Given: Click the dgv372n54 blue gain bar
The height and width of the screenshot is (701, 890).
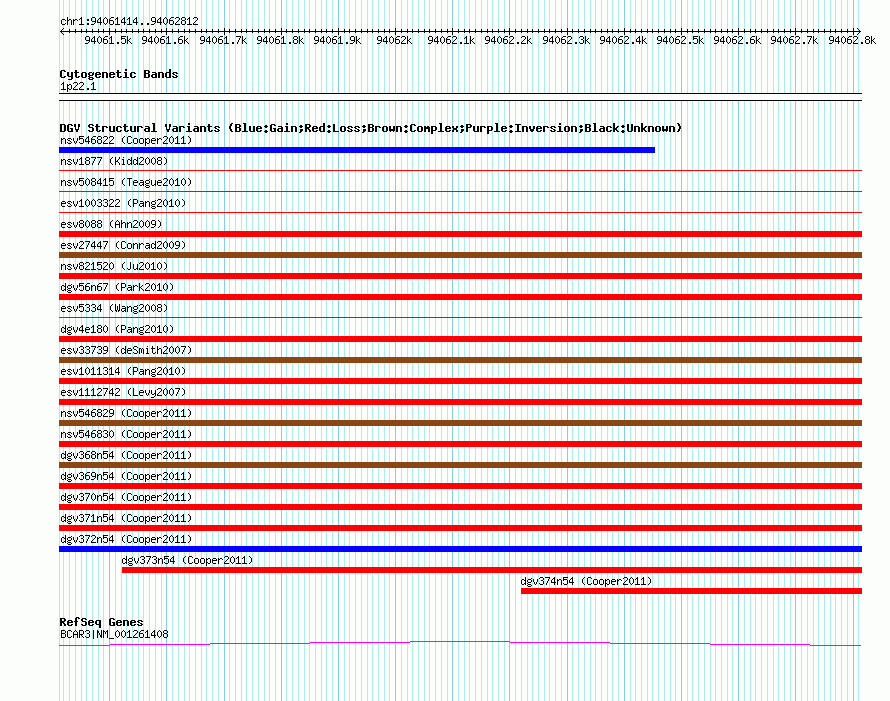Looking at the screenshot, I should pos(460,549).
